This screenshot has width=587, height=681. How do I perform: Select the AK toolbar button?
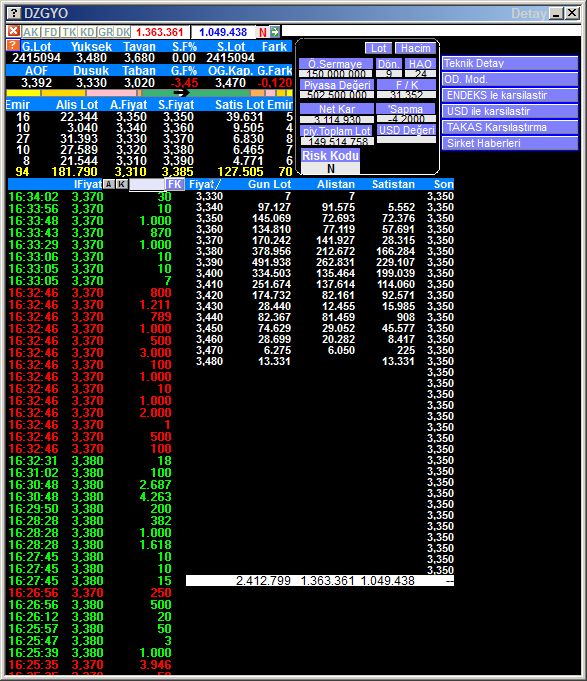(x=31, y=32)
